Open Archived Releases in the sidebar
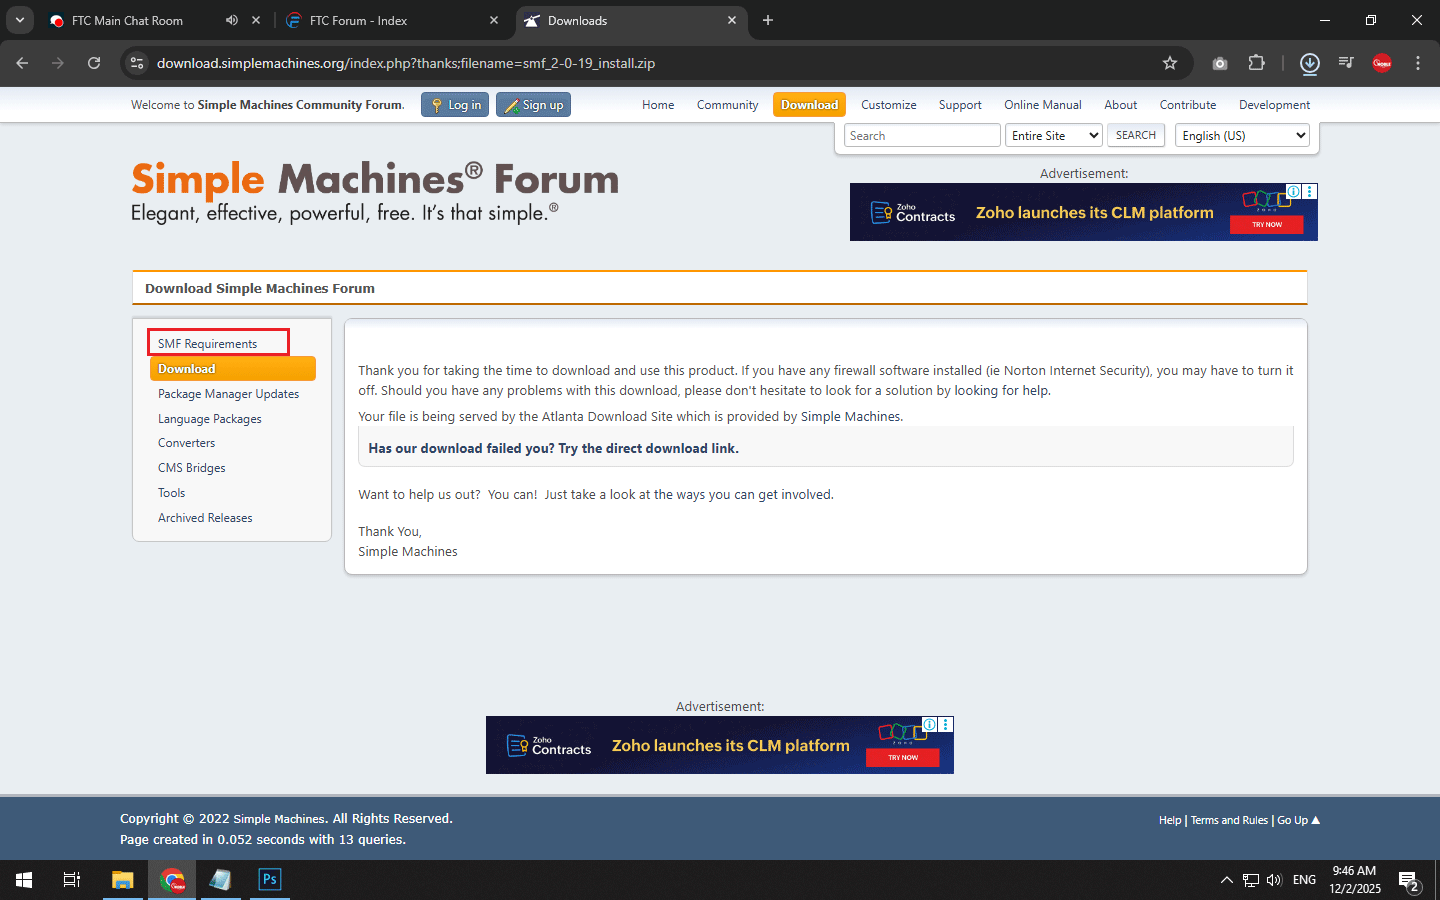The height and width of the screenshot is (900, 1440). pos(205,518)
